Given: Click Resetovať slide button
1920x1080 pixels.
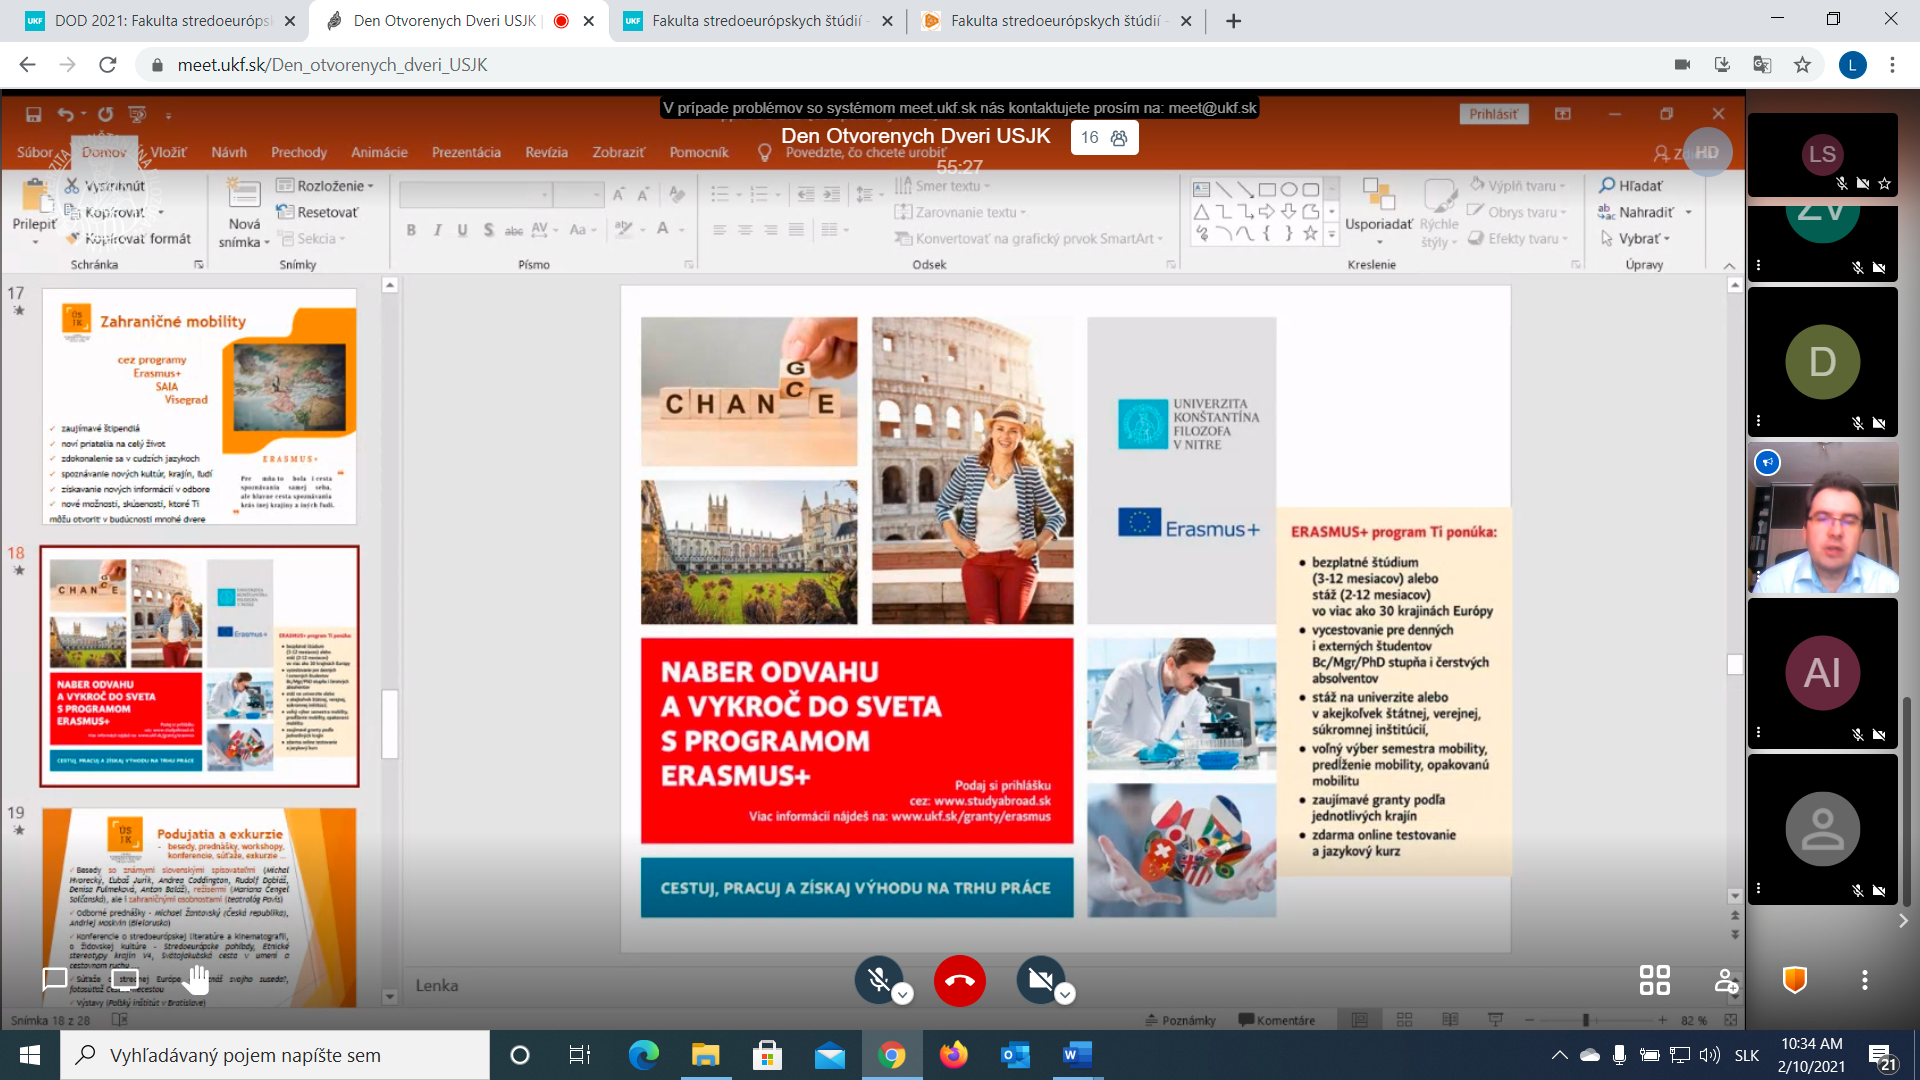Looking at the screenshot, I should (x=317, y=212).
